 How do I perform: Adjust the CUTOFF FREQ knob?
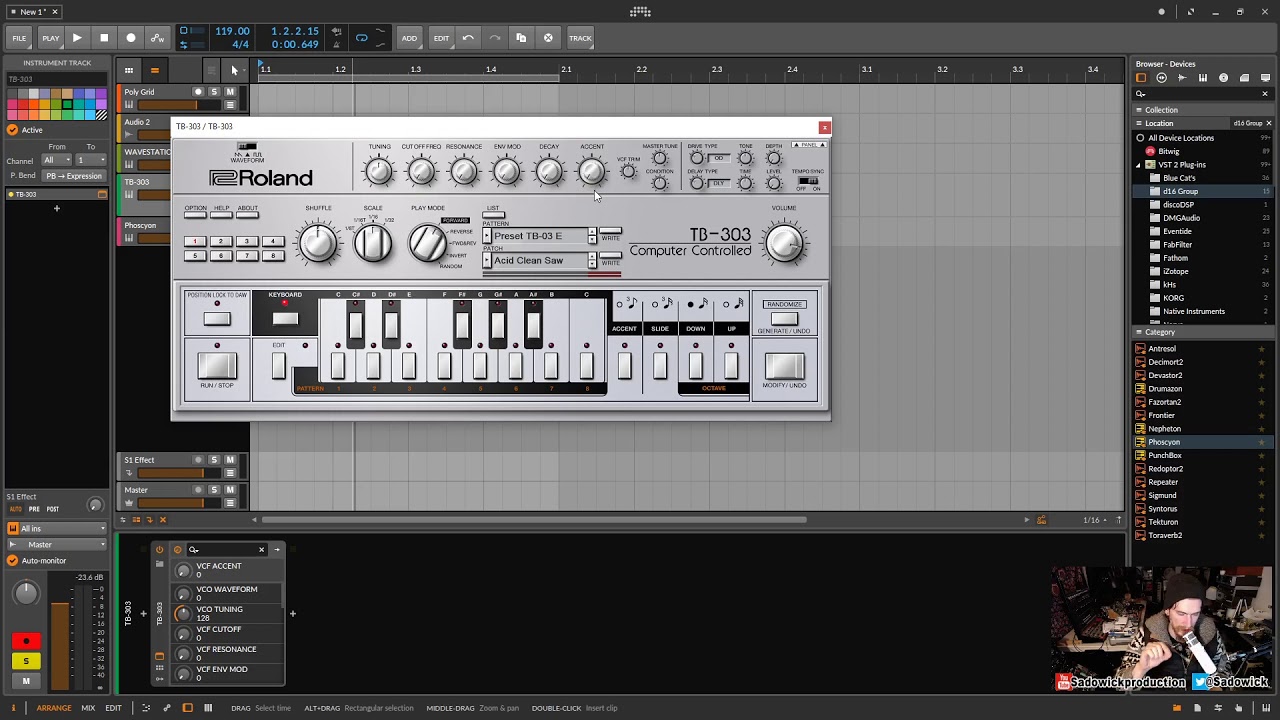tap(422, 172)
